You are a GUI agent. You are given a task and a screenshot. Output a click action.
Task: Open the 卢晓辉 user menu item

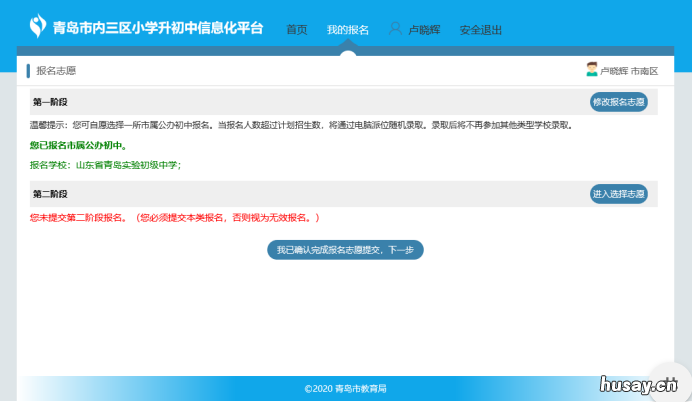424,30
